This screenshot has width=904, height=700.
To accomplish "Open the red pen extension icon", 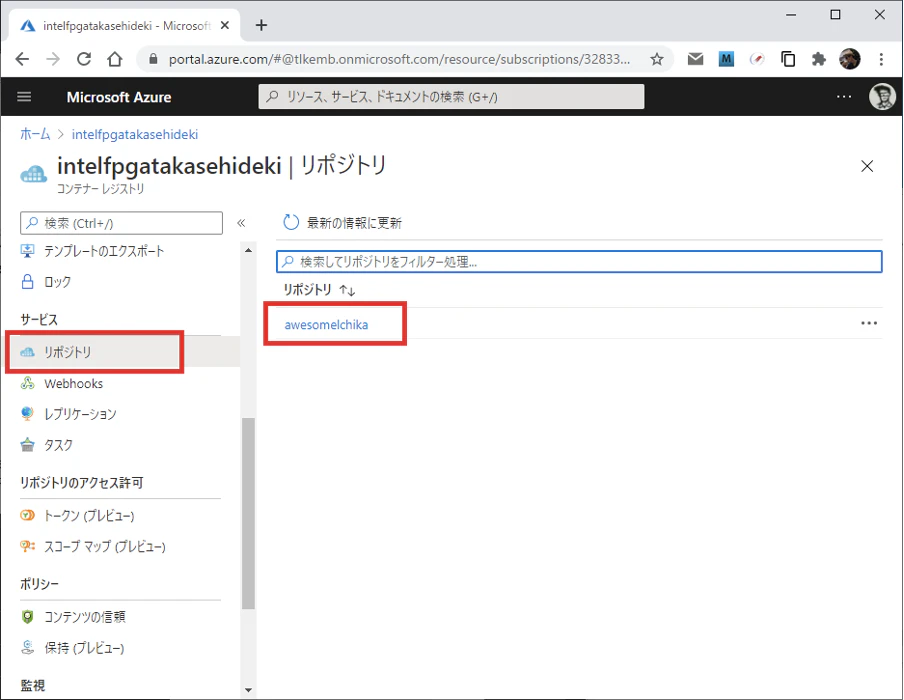I will click(757, 59).
